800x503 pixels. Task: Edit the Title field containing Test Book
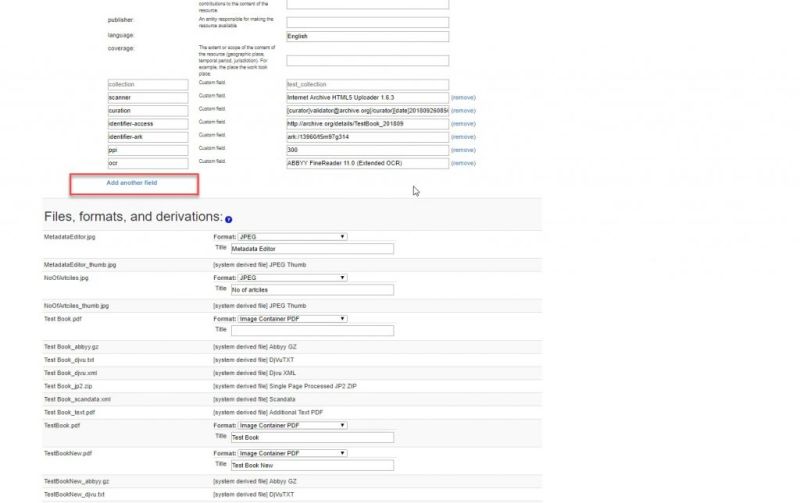coord(312,438)
